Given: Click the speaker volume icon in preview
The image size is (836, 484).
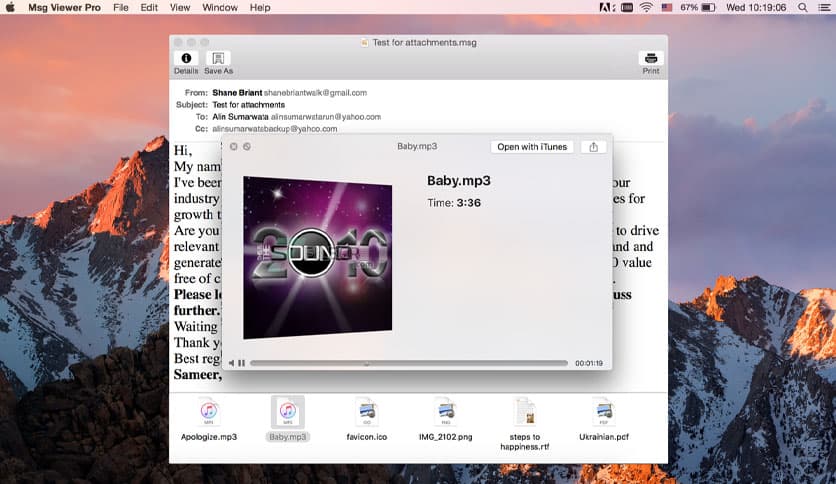Looking at the screenshot, I should pos(231,363).
